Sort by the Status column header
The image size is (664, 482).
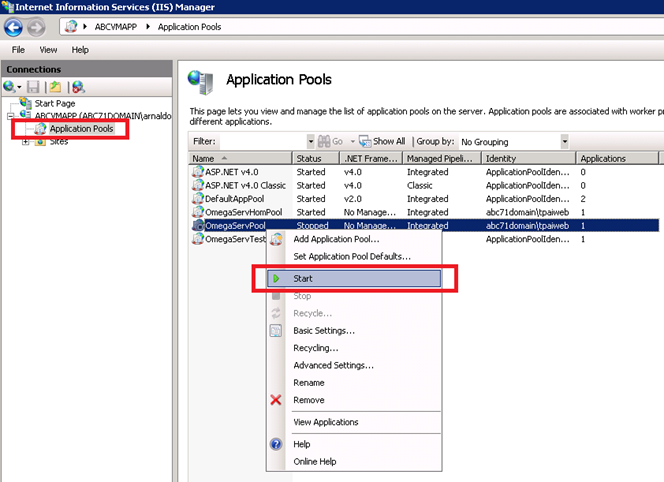click(x=316, y=158)
